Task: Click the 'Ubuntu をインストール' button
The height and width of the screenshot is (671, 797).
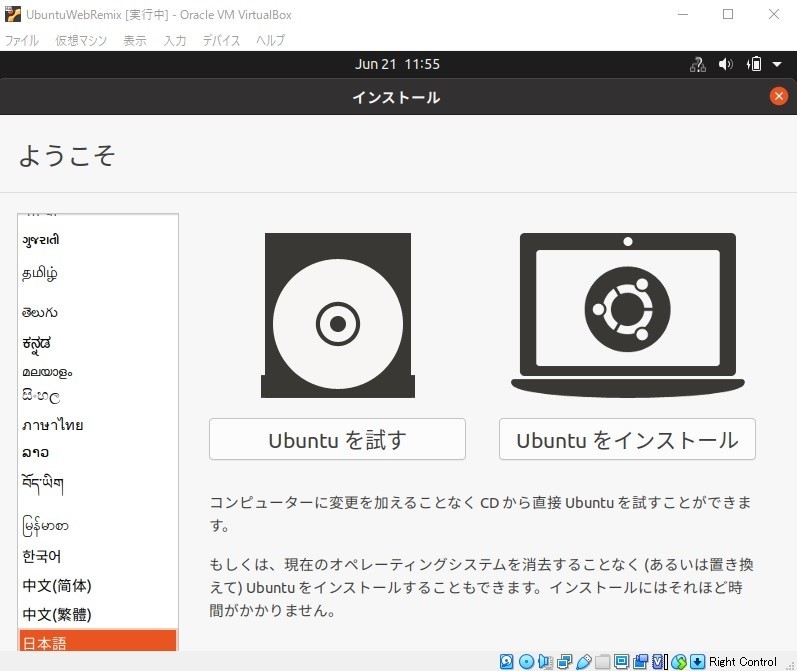Action: (x=627, y=439)
